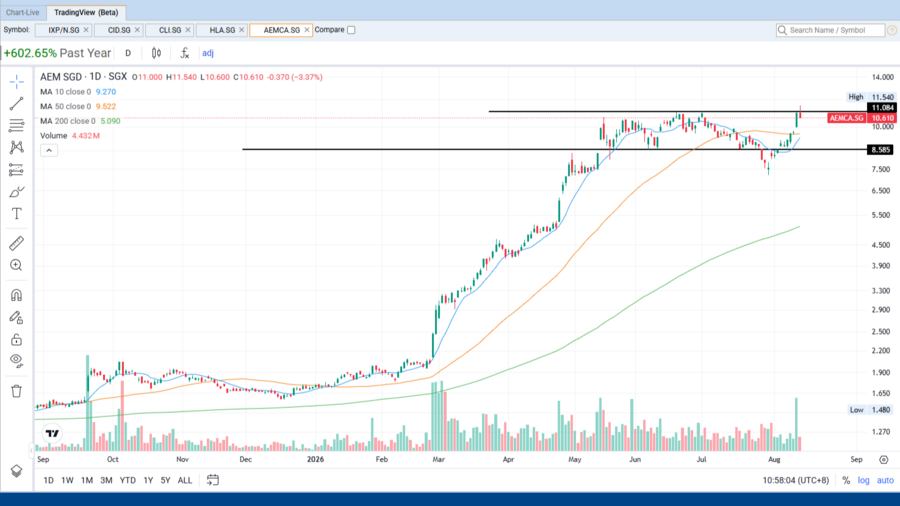Toggle magnet mode
The width and height of the screenshot is (900, 506).
[x=17, y=295]
